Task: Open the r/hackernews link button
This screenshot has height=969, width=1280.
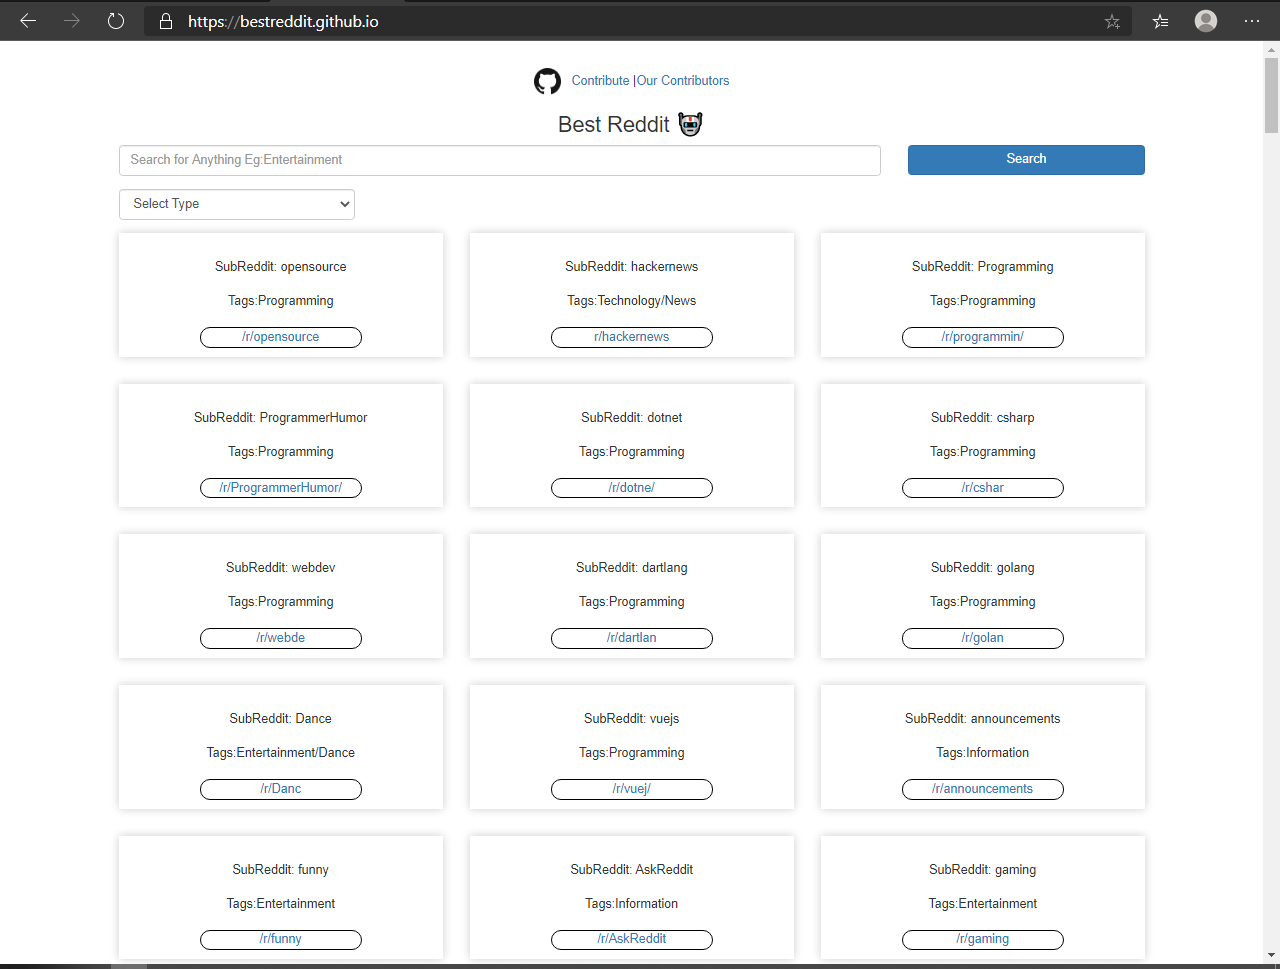Action: 632,337
